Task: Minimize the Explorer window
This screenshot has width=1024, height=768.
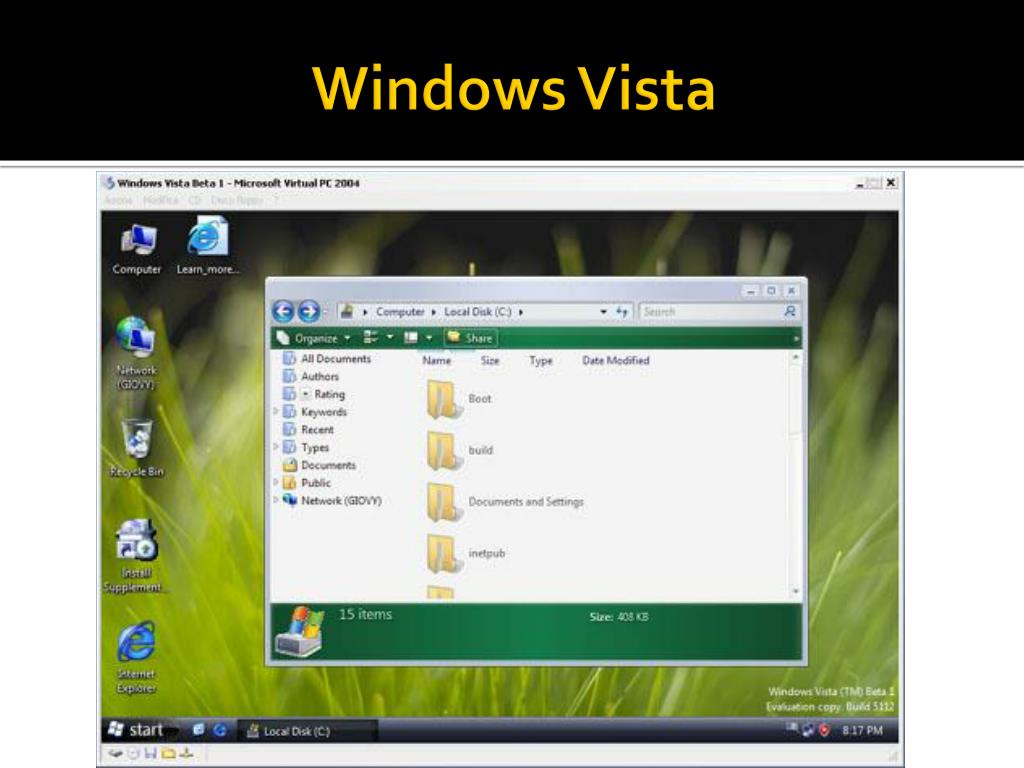Action: 751,291
